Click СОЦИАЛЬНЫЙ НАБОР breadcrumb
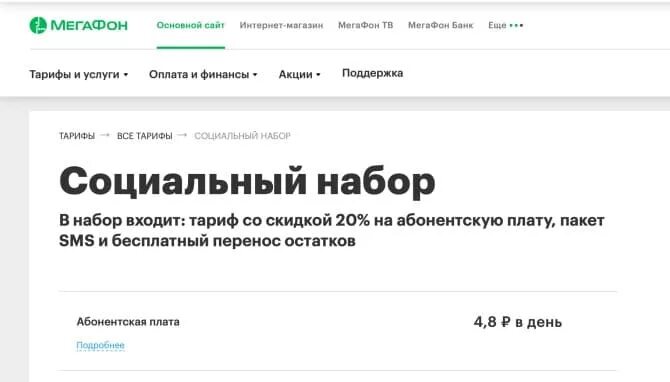 pyautogui.click(x=242, y=136)
